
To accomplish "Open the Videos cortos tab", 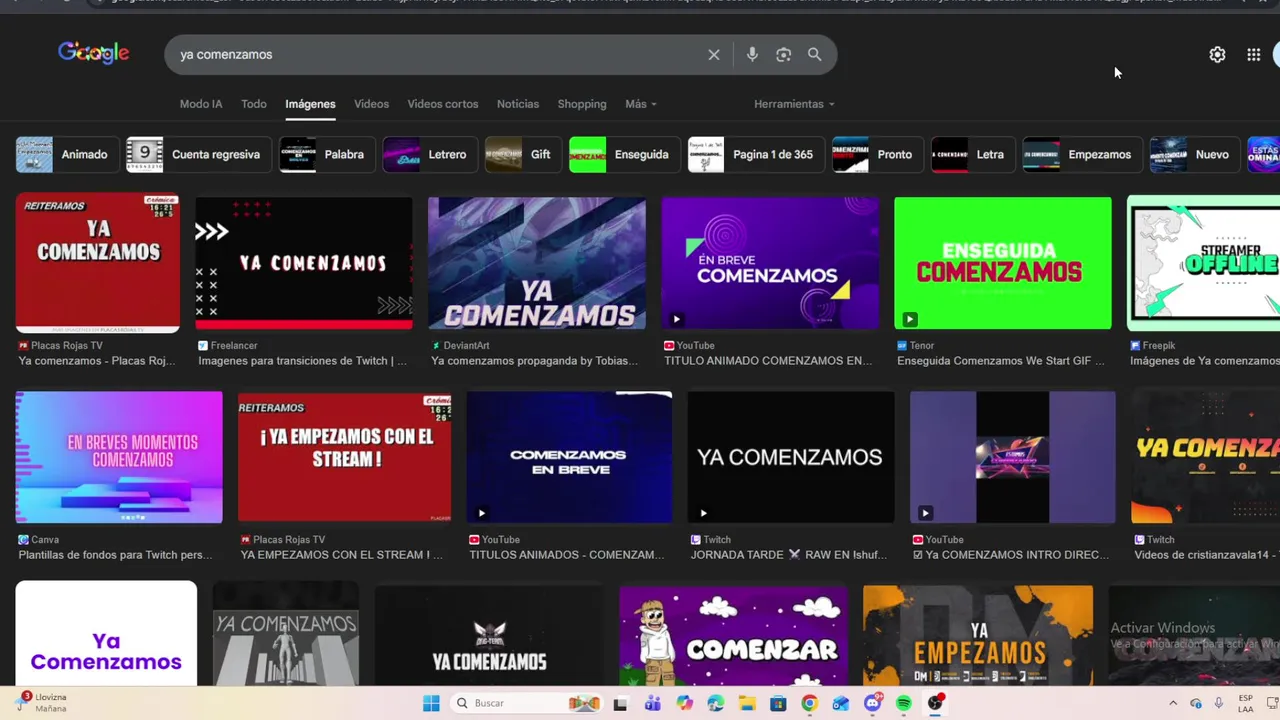I will [443, 104].
